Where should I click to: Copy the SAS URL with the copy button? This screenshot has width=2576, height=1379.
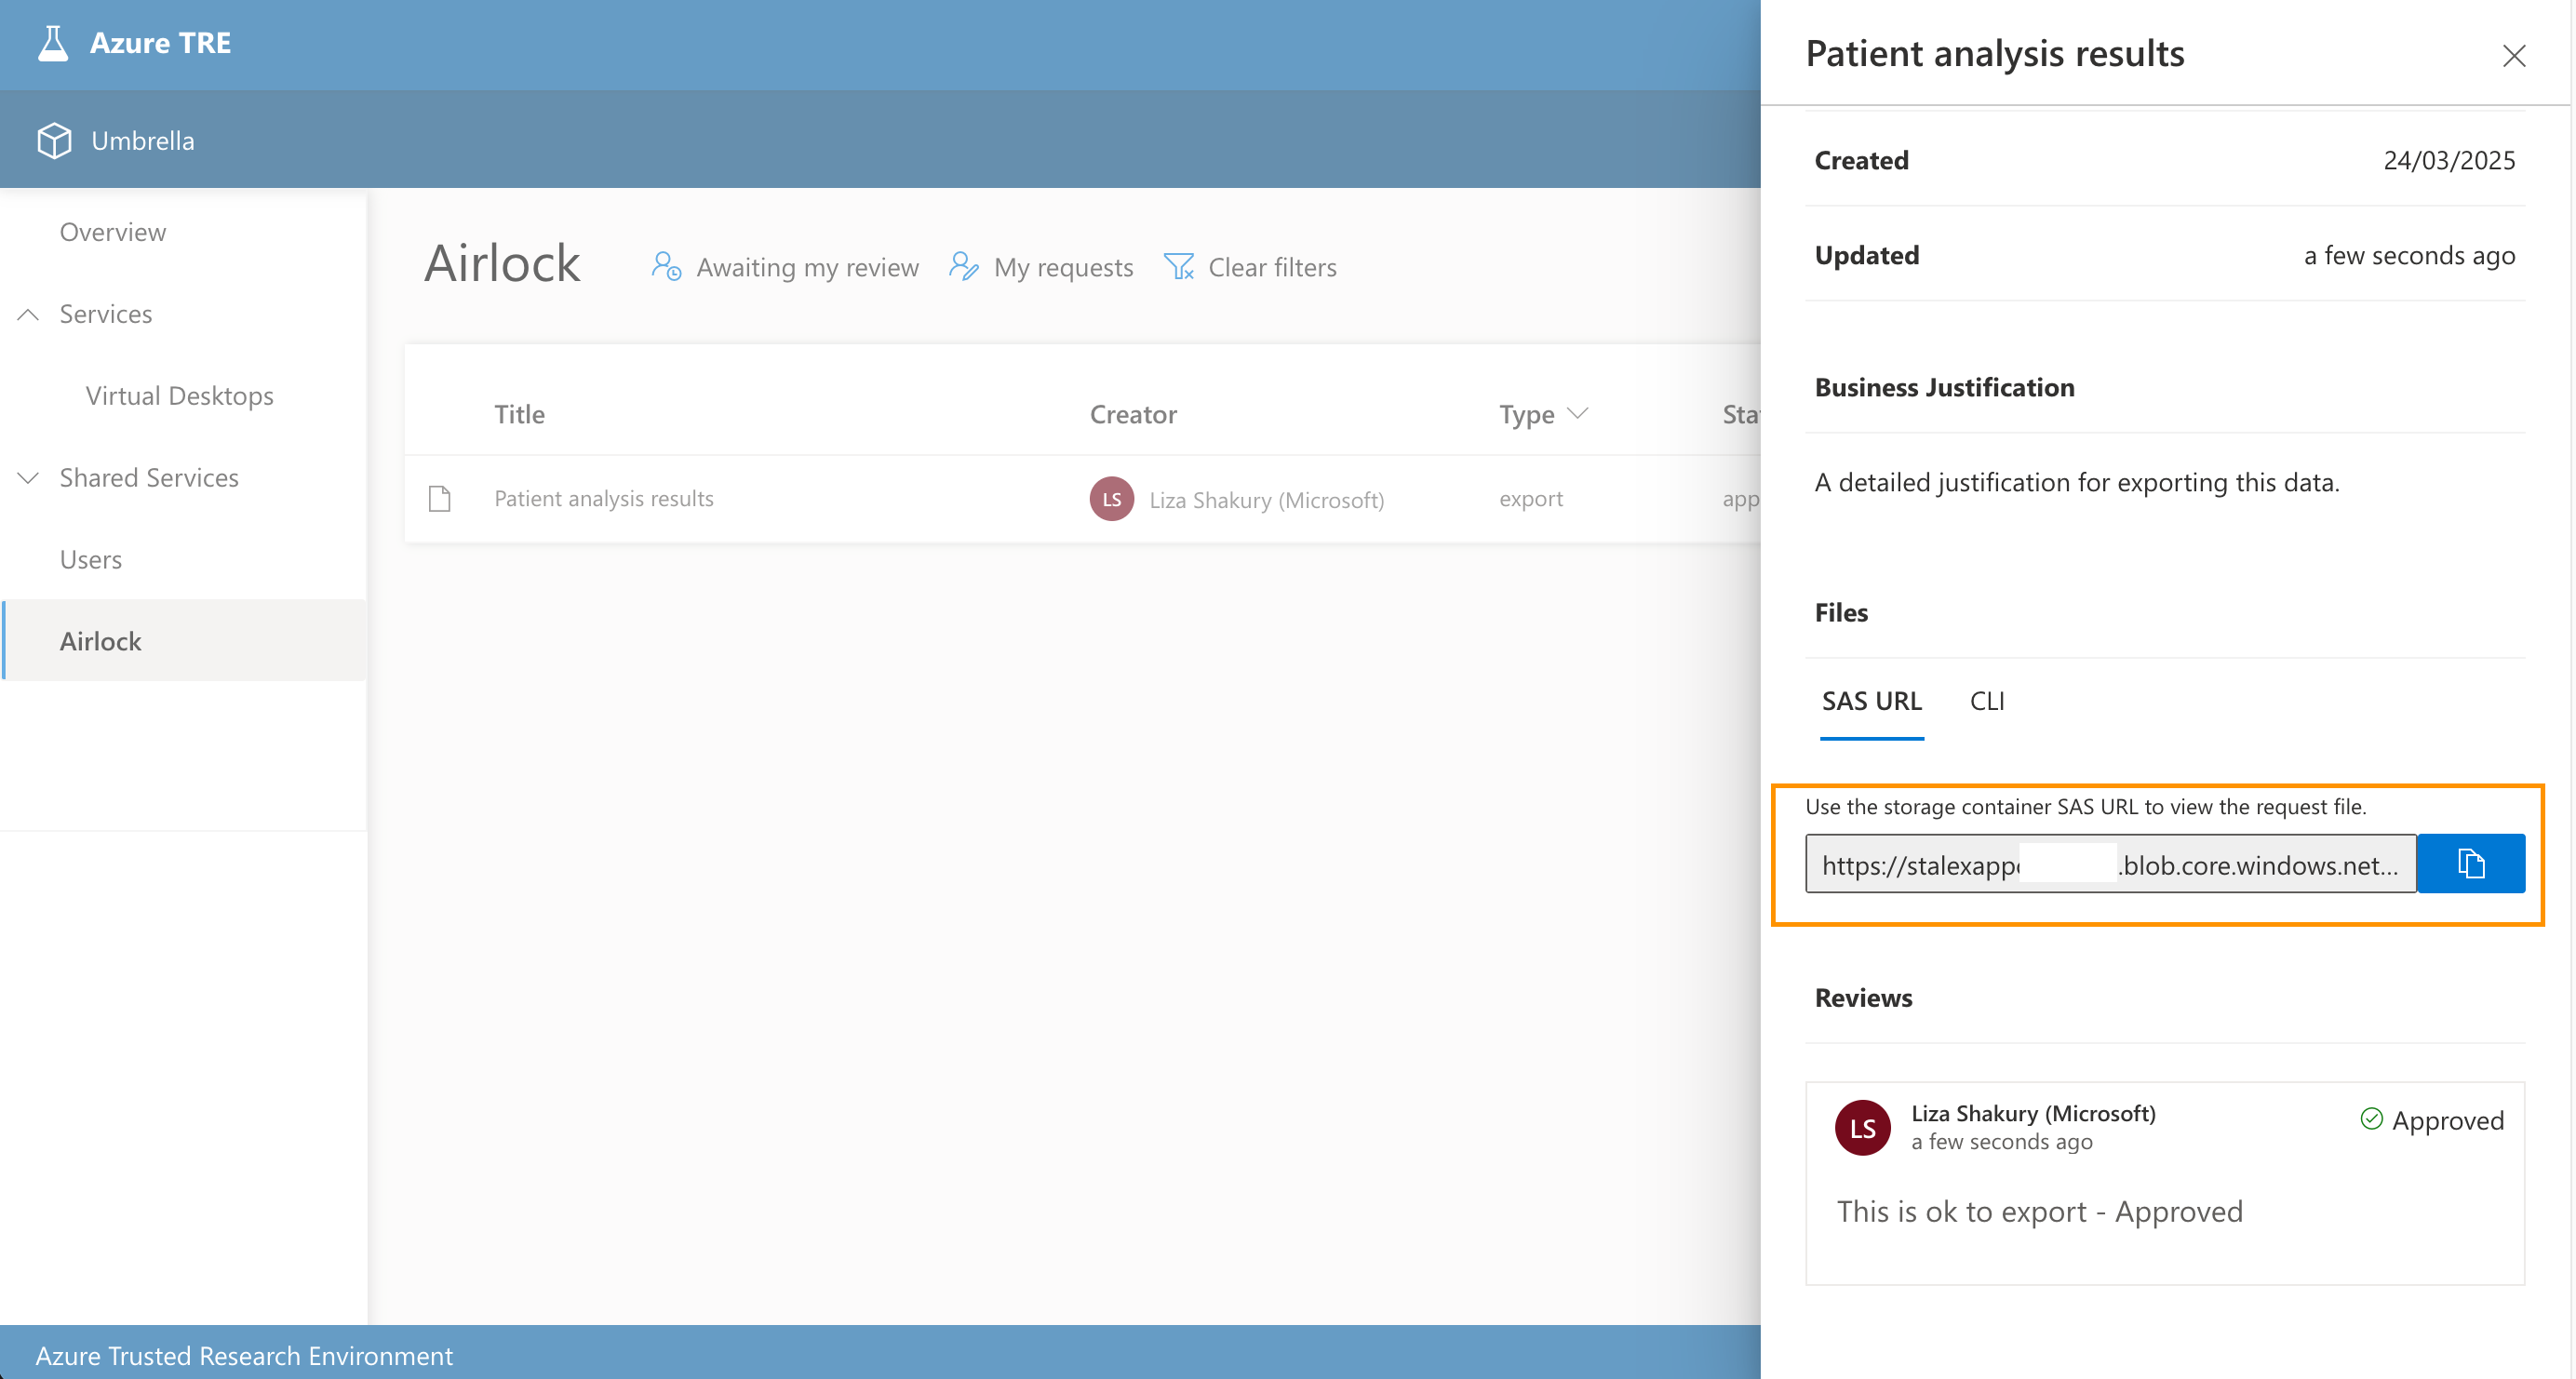pos(2470,863)
